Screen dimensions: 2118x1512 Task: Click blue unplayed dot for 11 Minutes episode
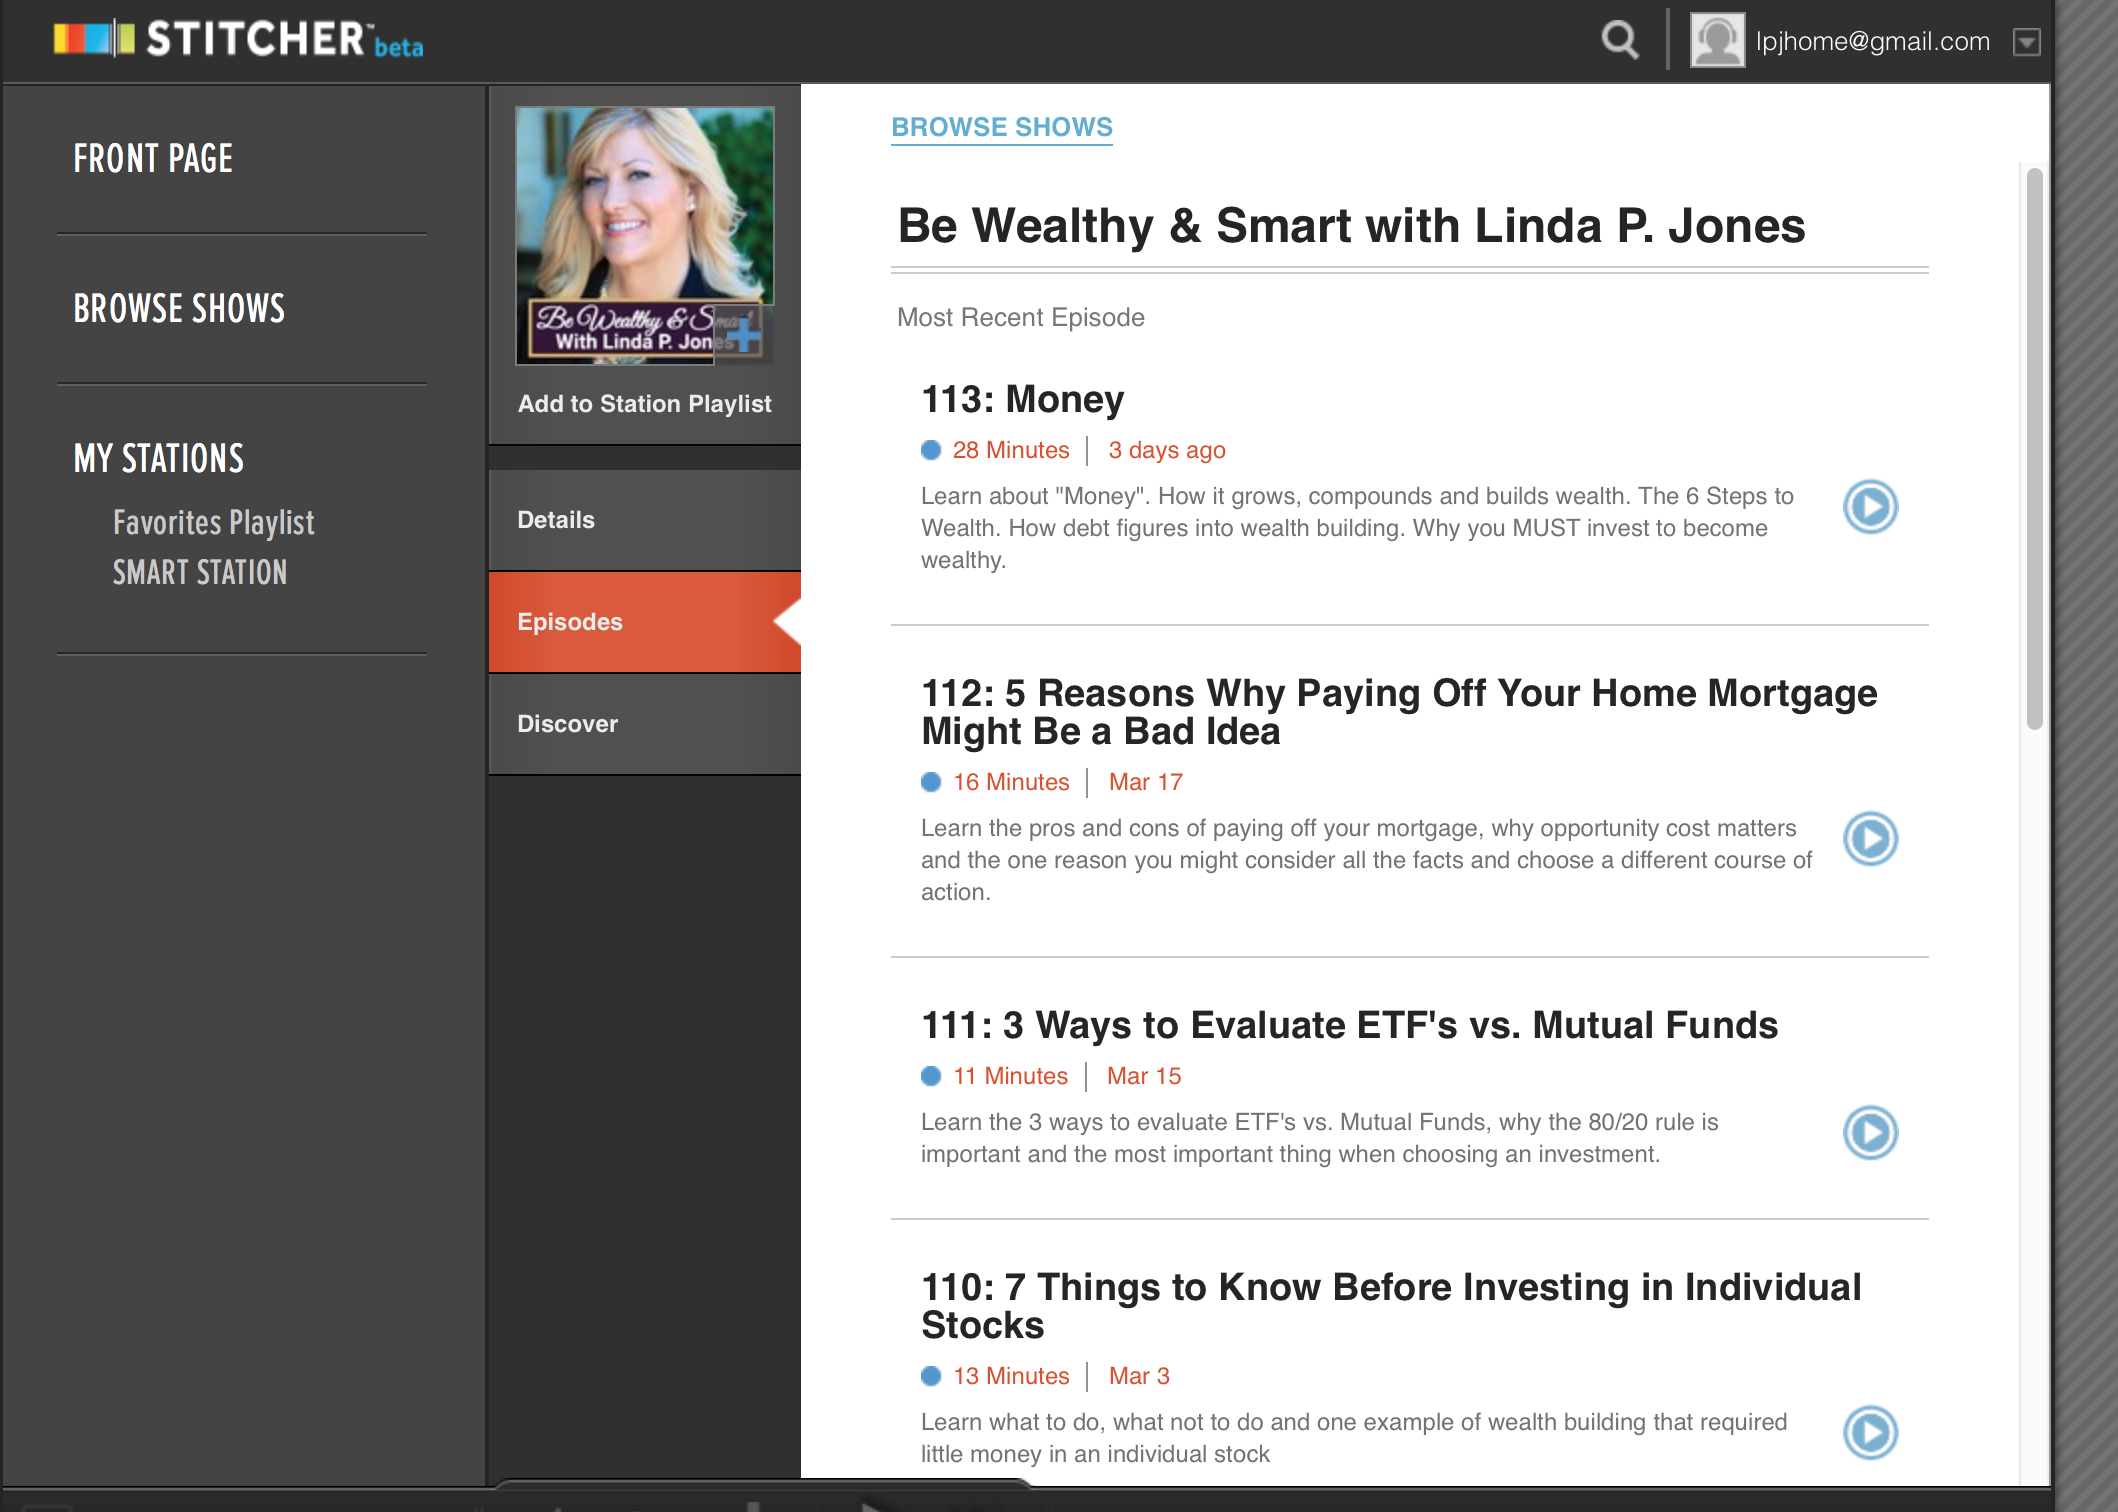point(931,1076)
